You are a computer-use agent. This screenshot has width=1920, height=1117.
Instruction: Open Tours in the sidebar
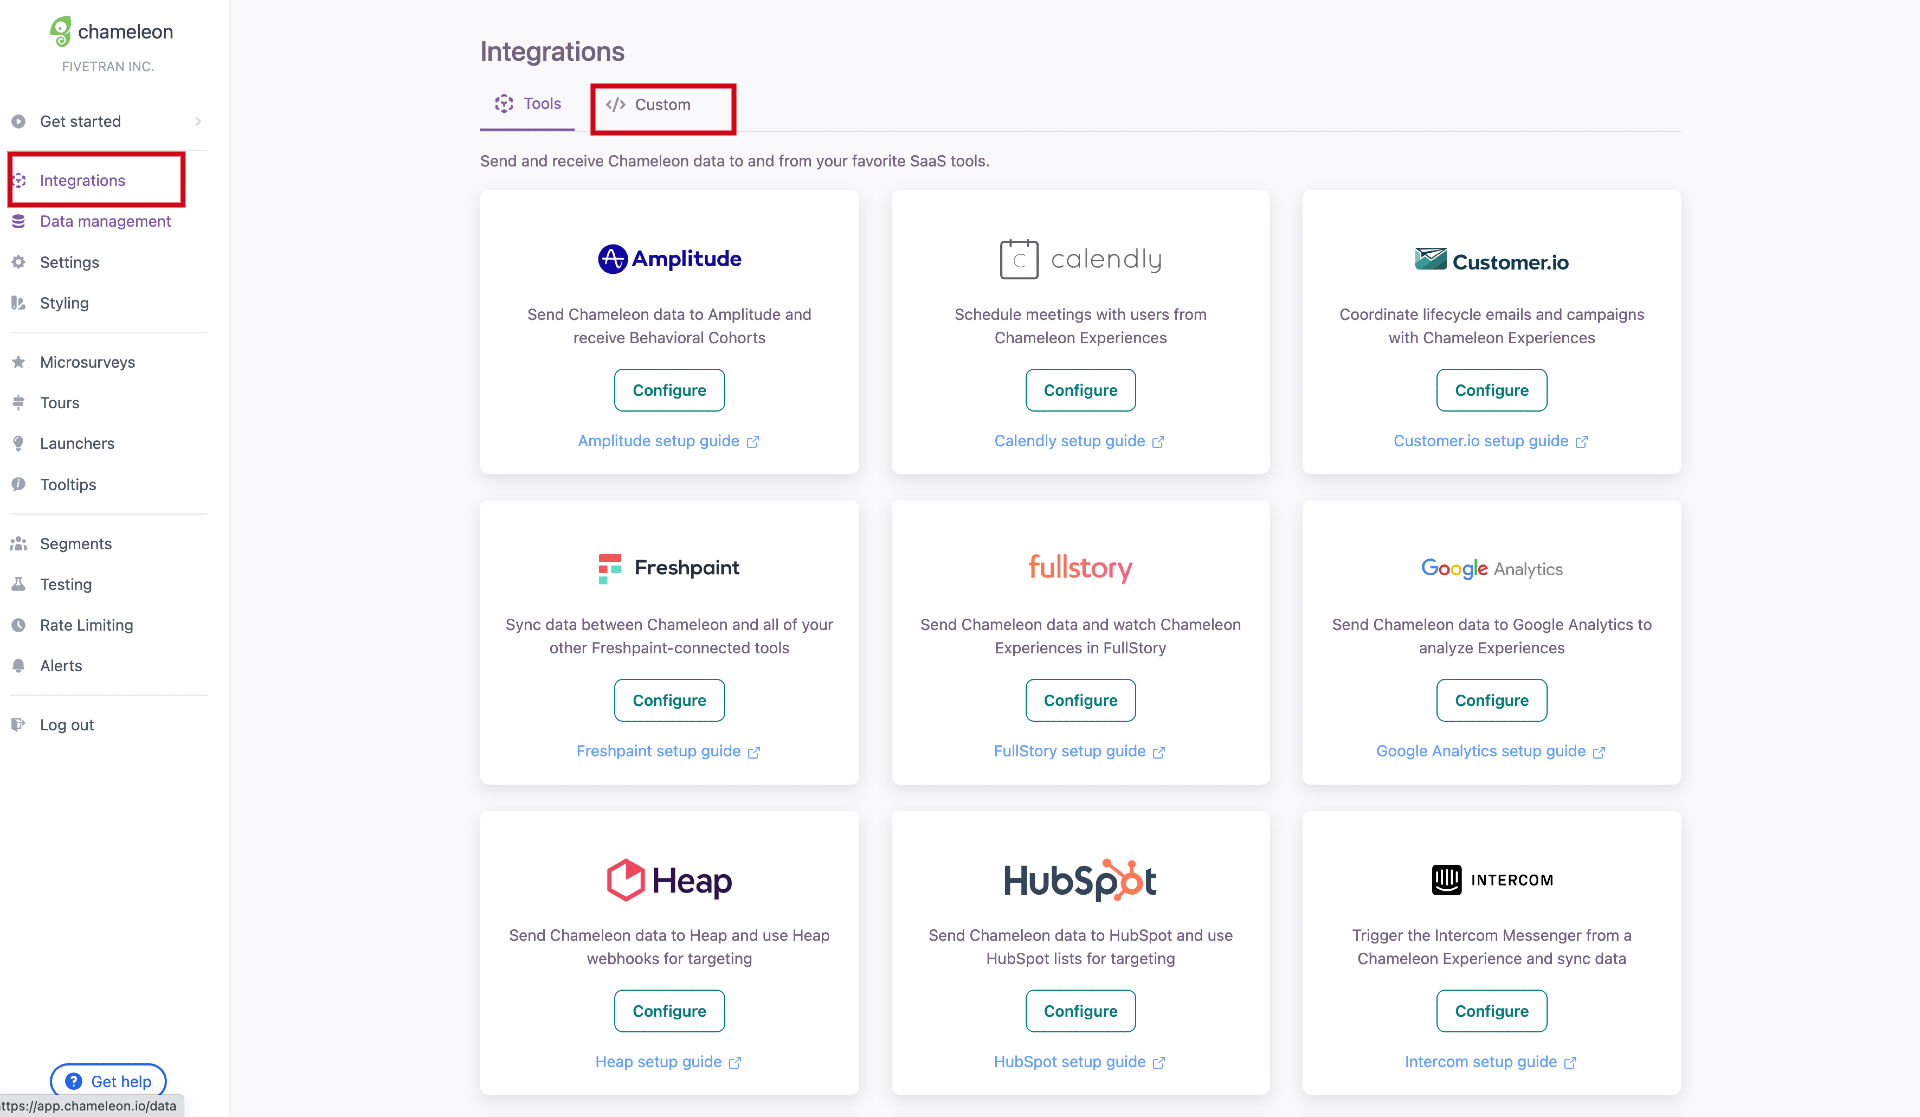(x=60, y=403)
